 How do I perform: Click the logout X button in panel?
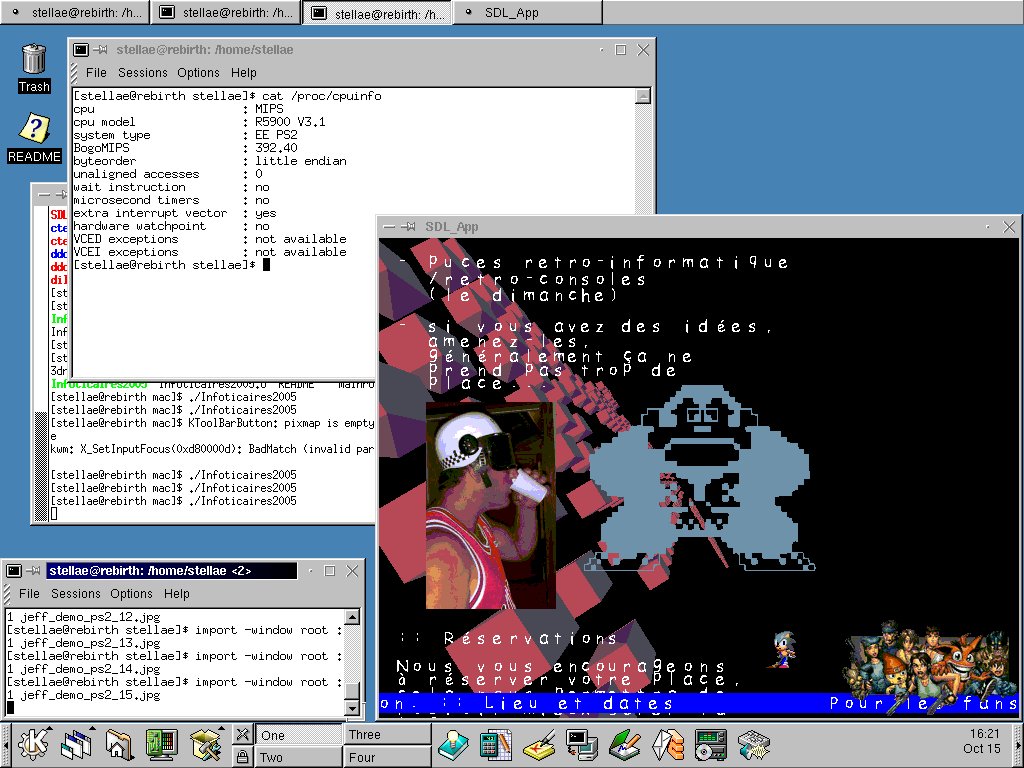(242, 734)
